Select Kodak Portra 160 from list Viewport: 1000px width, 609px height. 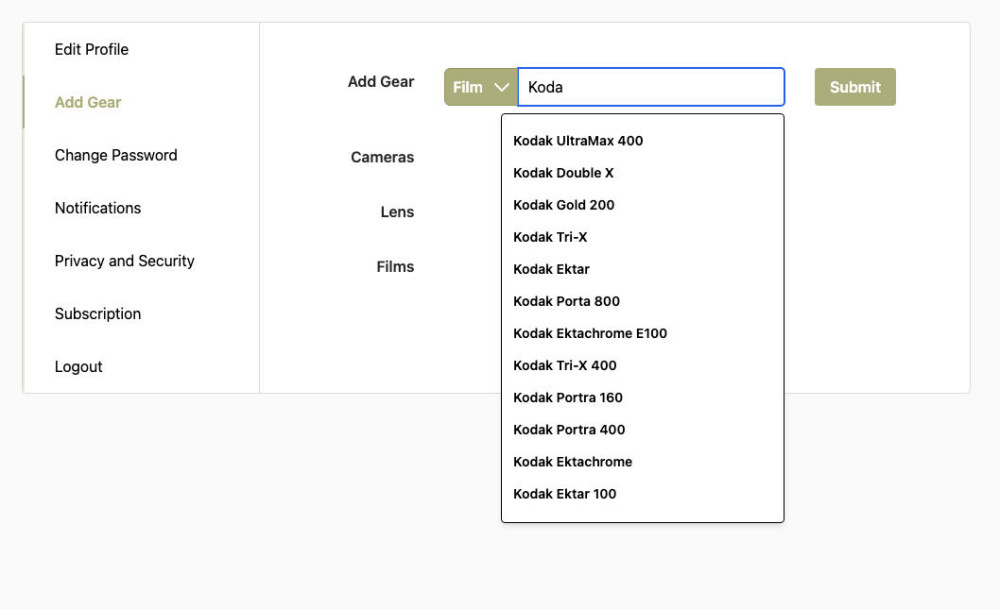568,397
